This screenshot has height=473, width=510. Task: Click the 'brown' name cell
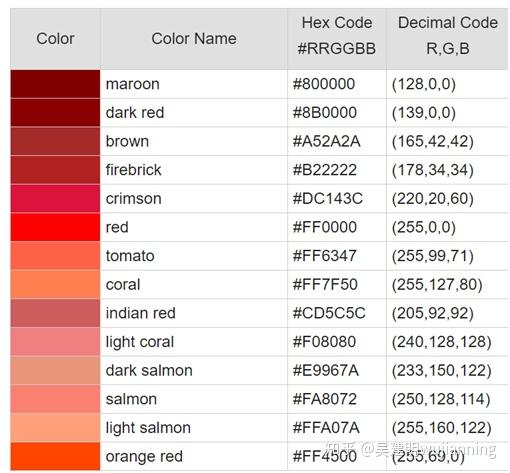[194, 141]
